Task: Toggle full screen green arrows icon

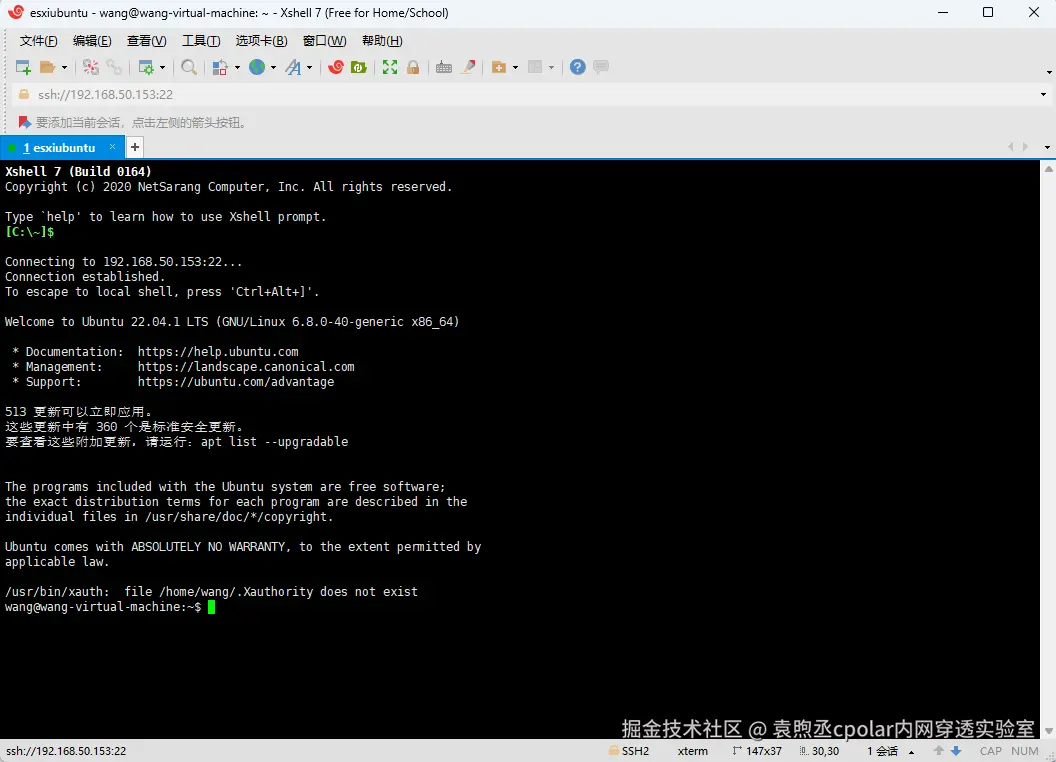Action: (389, 67)
